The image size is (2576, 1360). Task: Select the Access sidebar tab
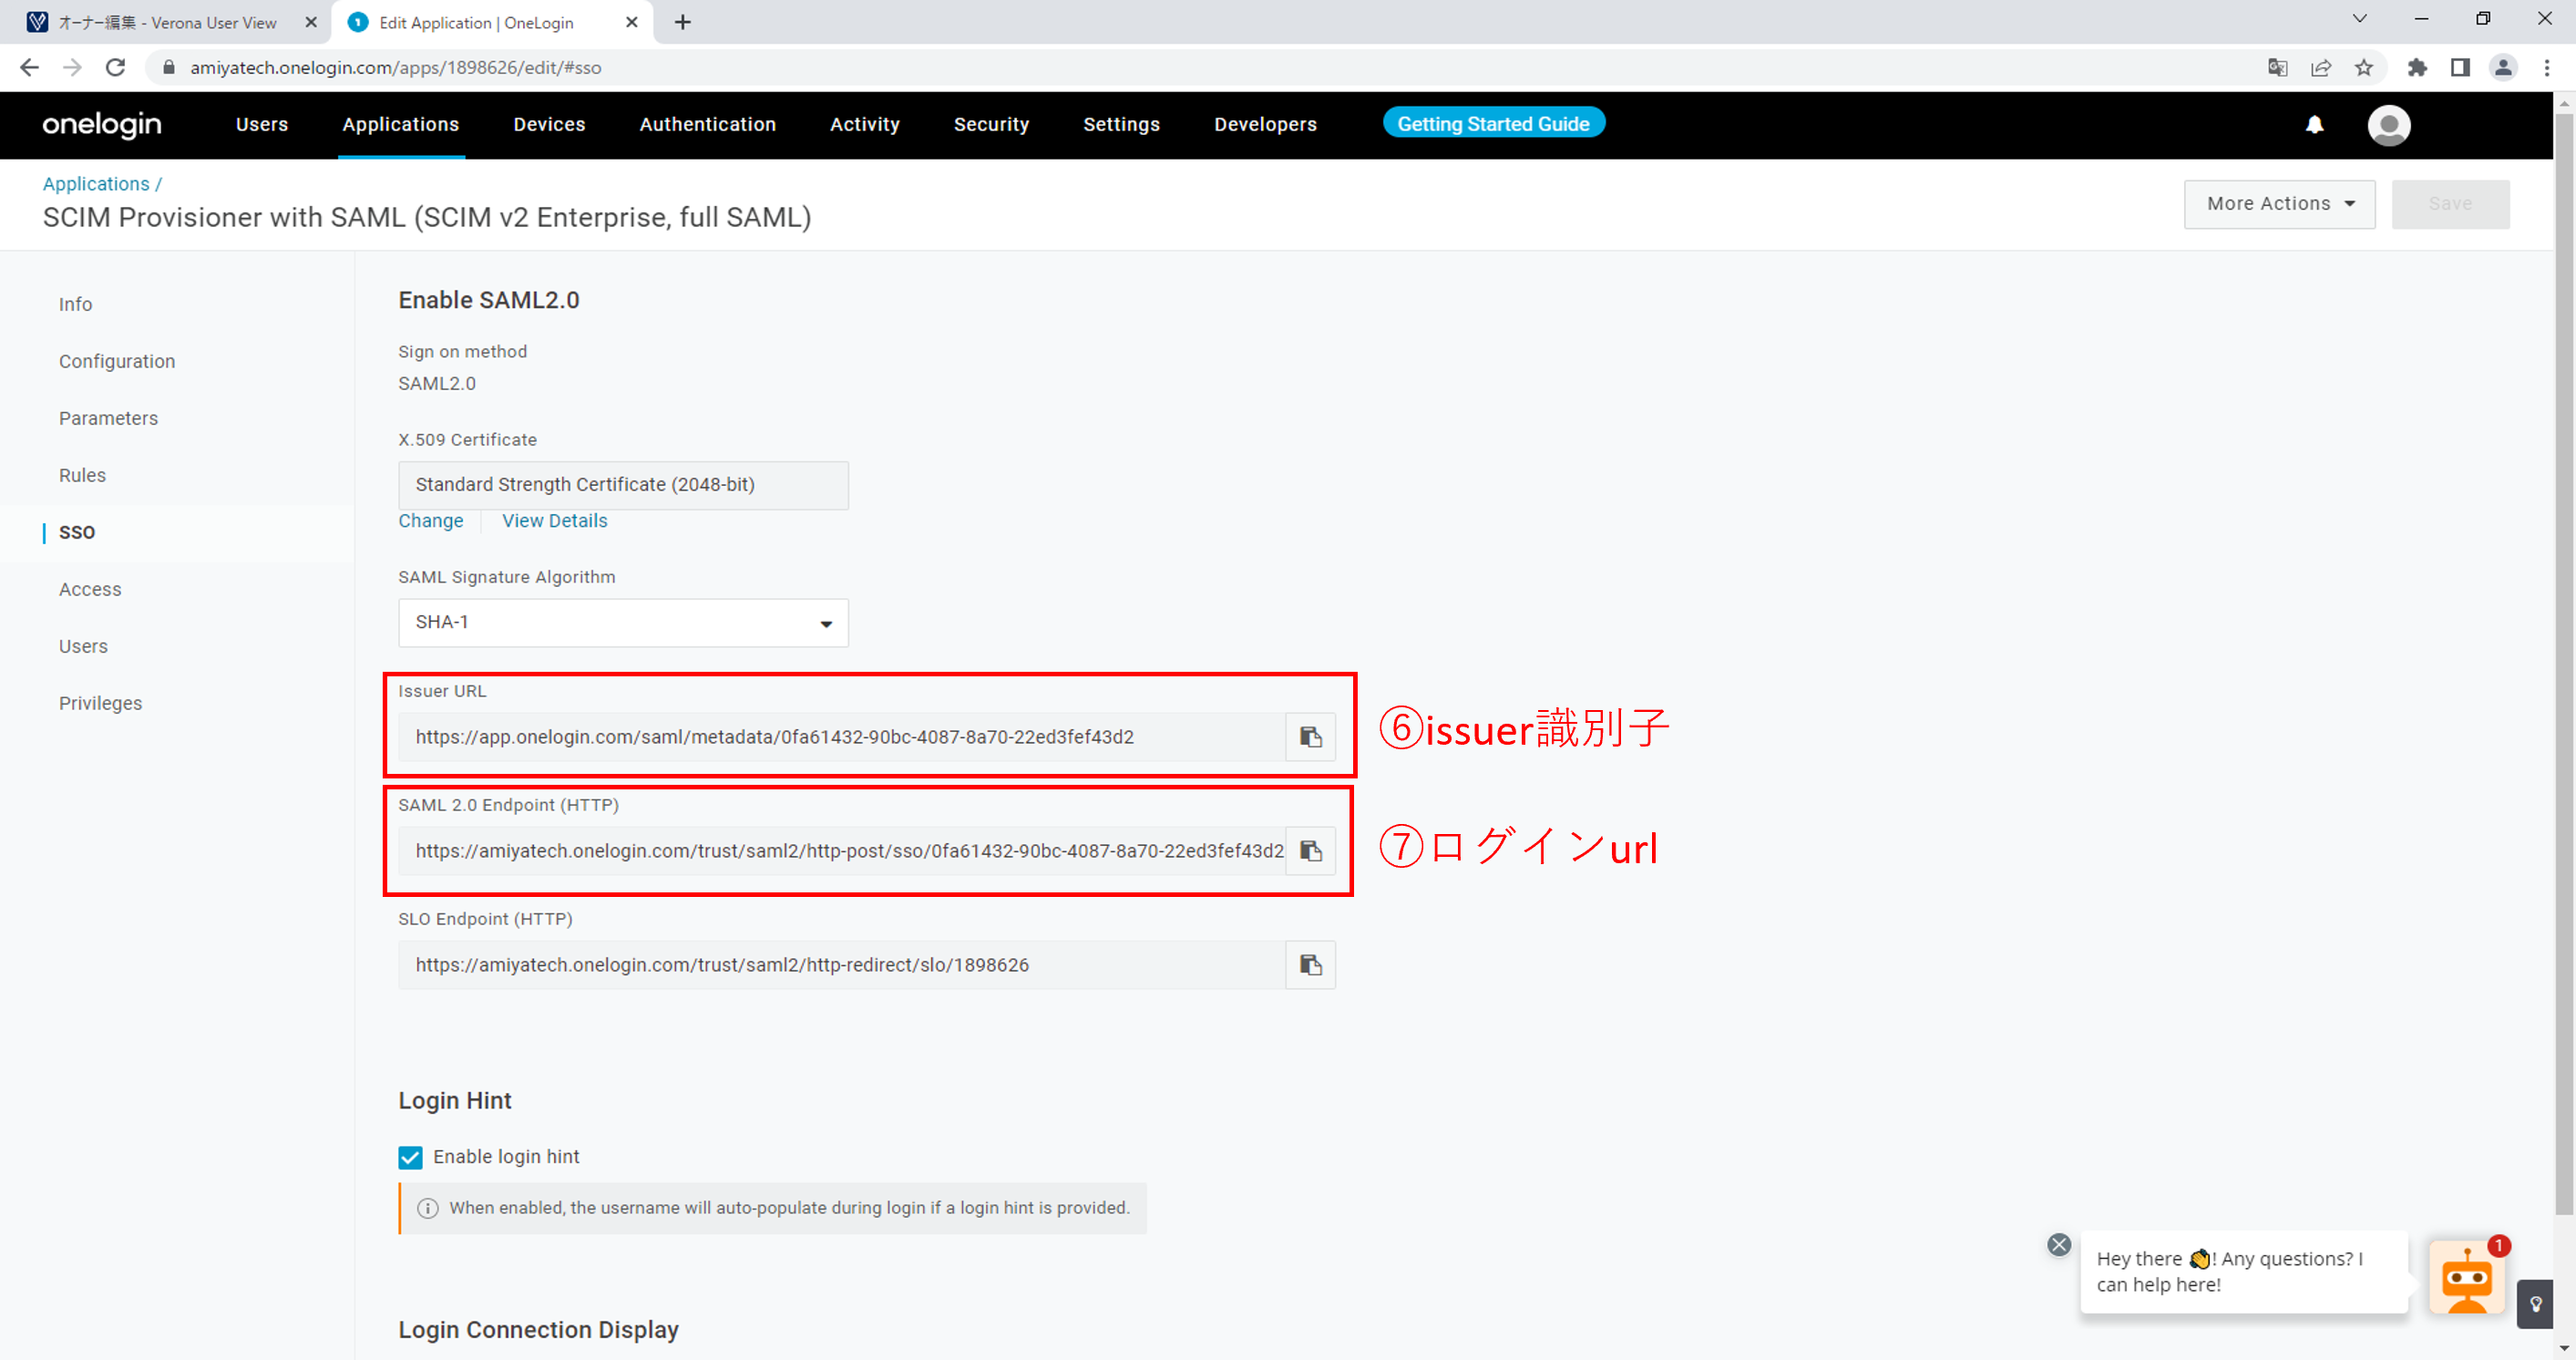coord(90,589)
